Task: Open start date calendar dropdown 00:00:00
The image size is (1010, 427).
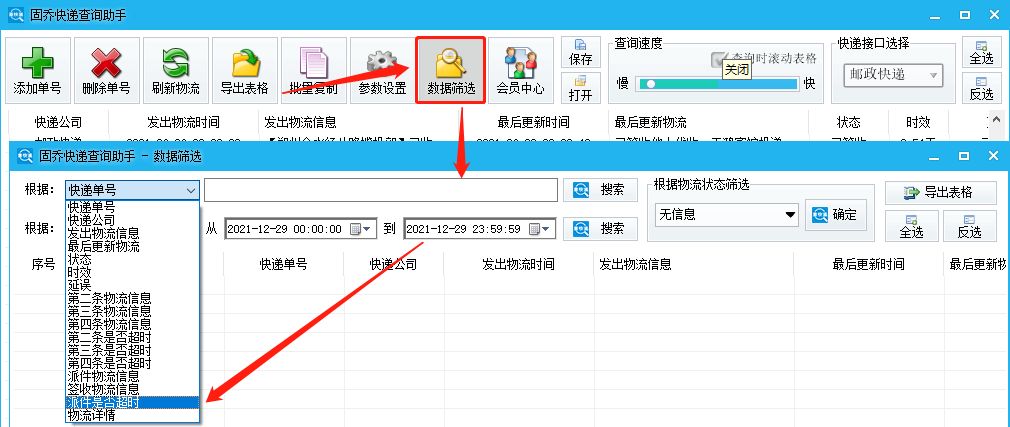Action: [x=361, y=229]
